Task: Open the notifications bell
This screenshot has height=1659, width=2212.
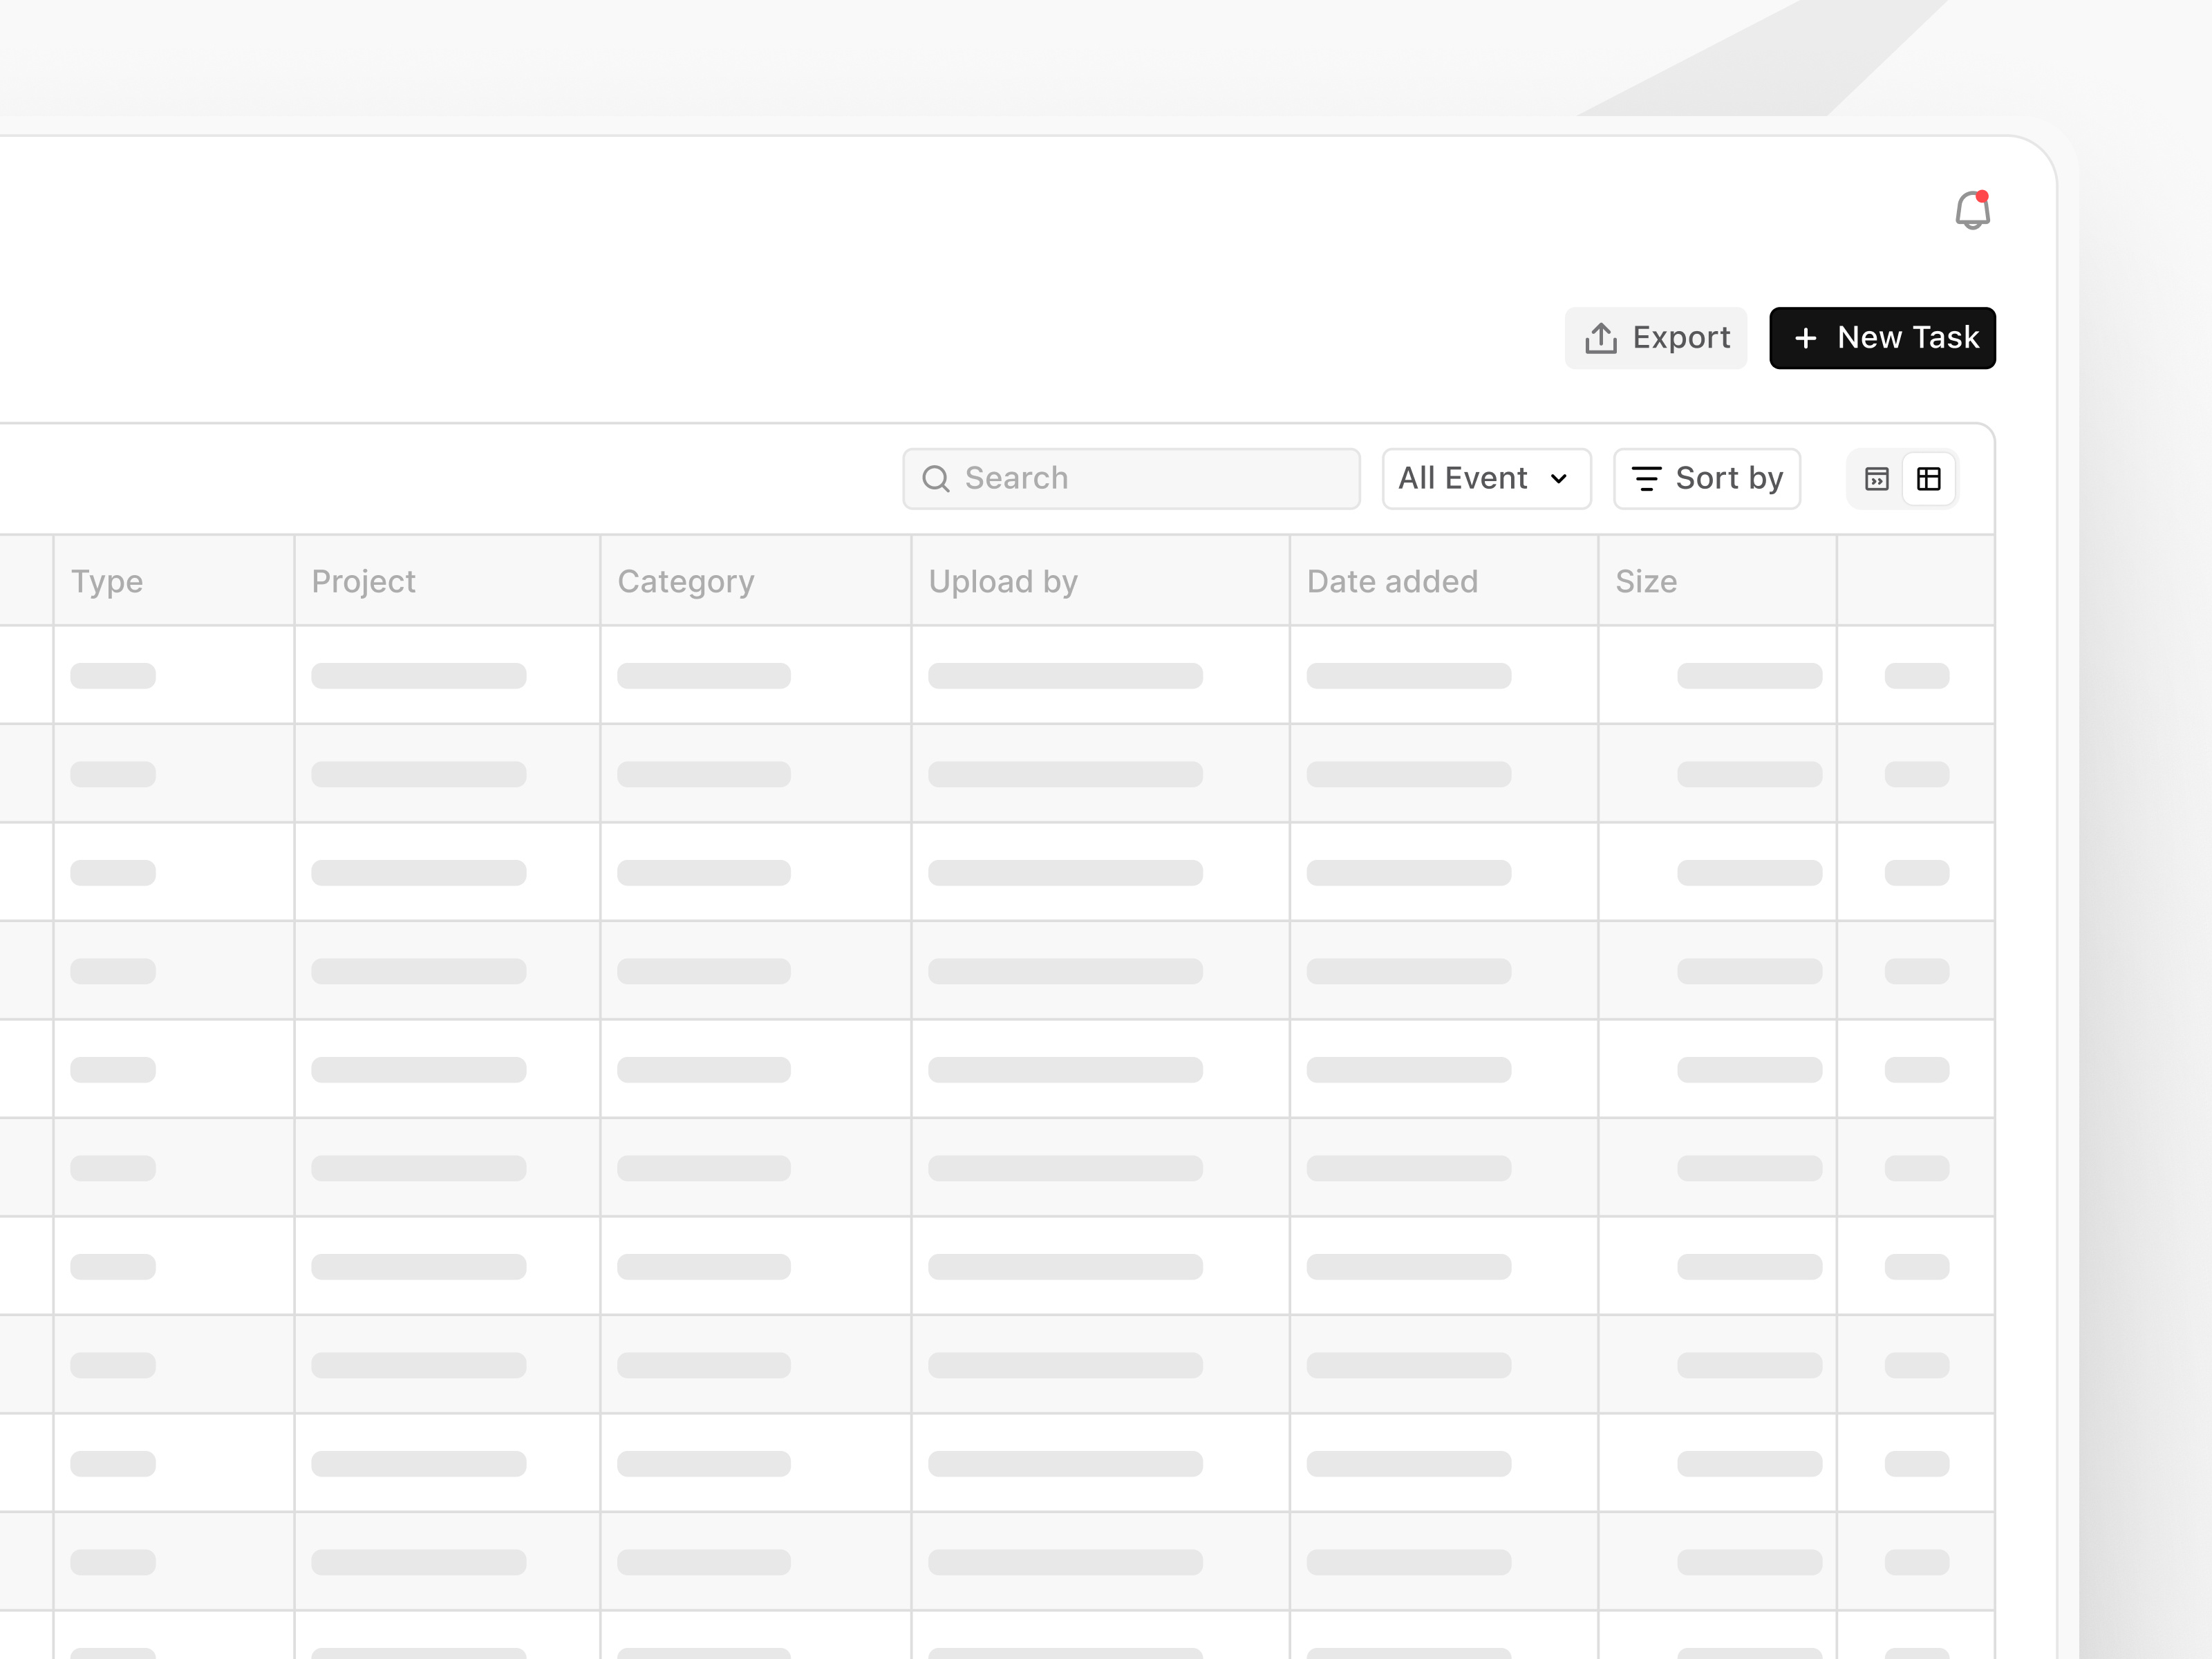Action: pos(1972,210)
